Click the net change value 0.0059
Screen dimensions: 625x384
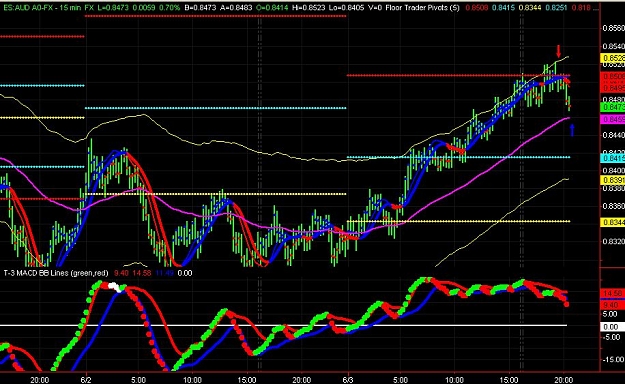(143, 8)
